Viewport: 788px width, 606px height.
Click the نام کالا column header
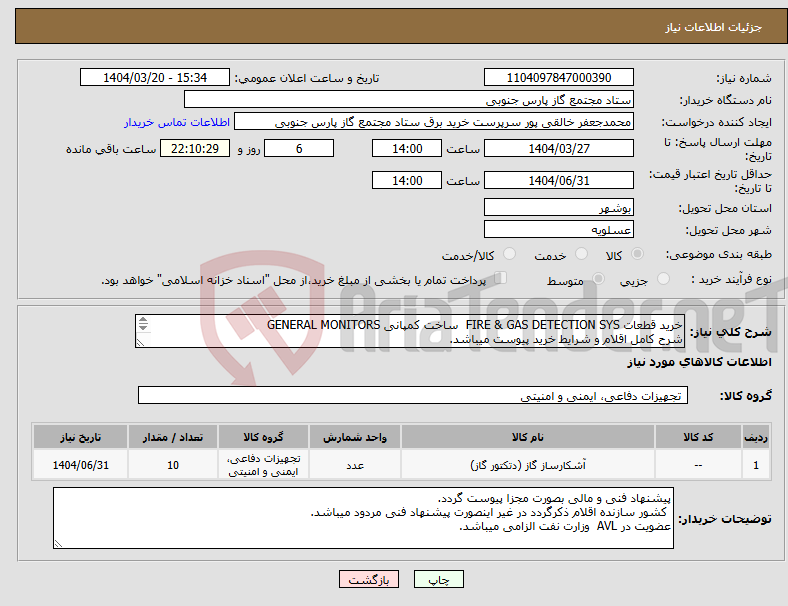tap(528, 437)
